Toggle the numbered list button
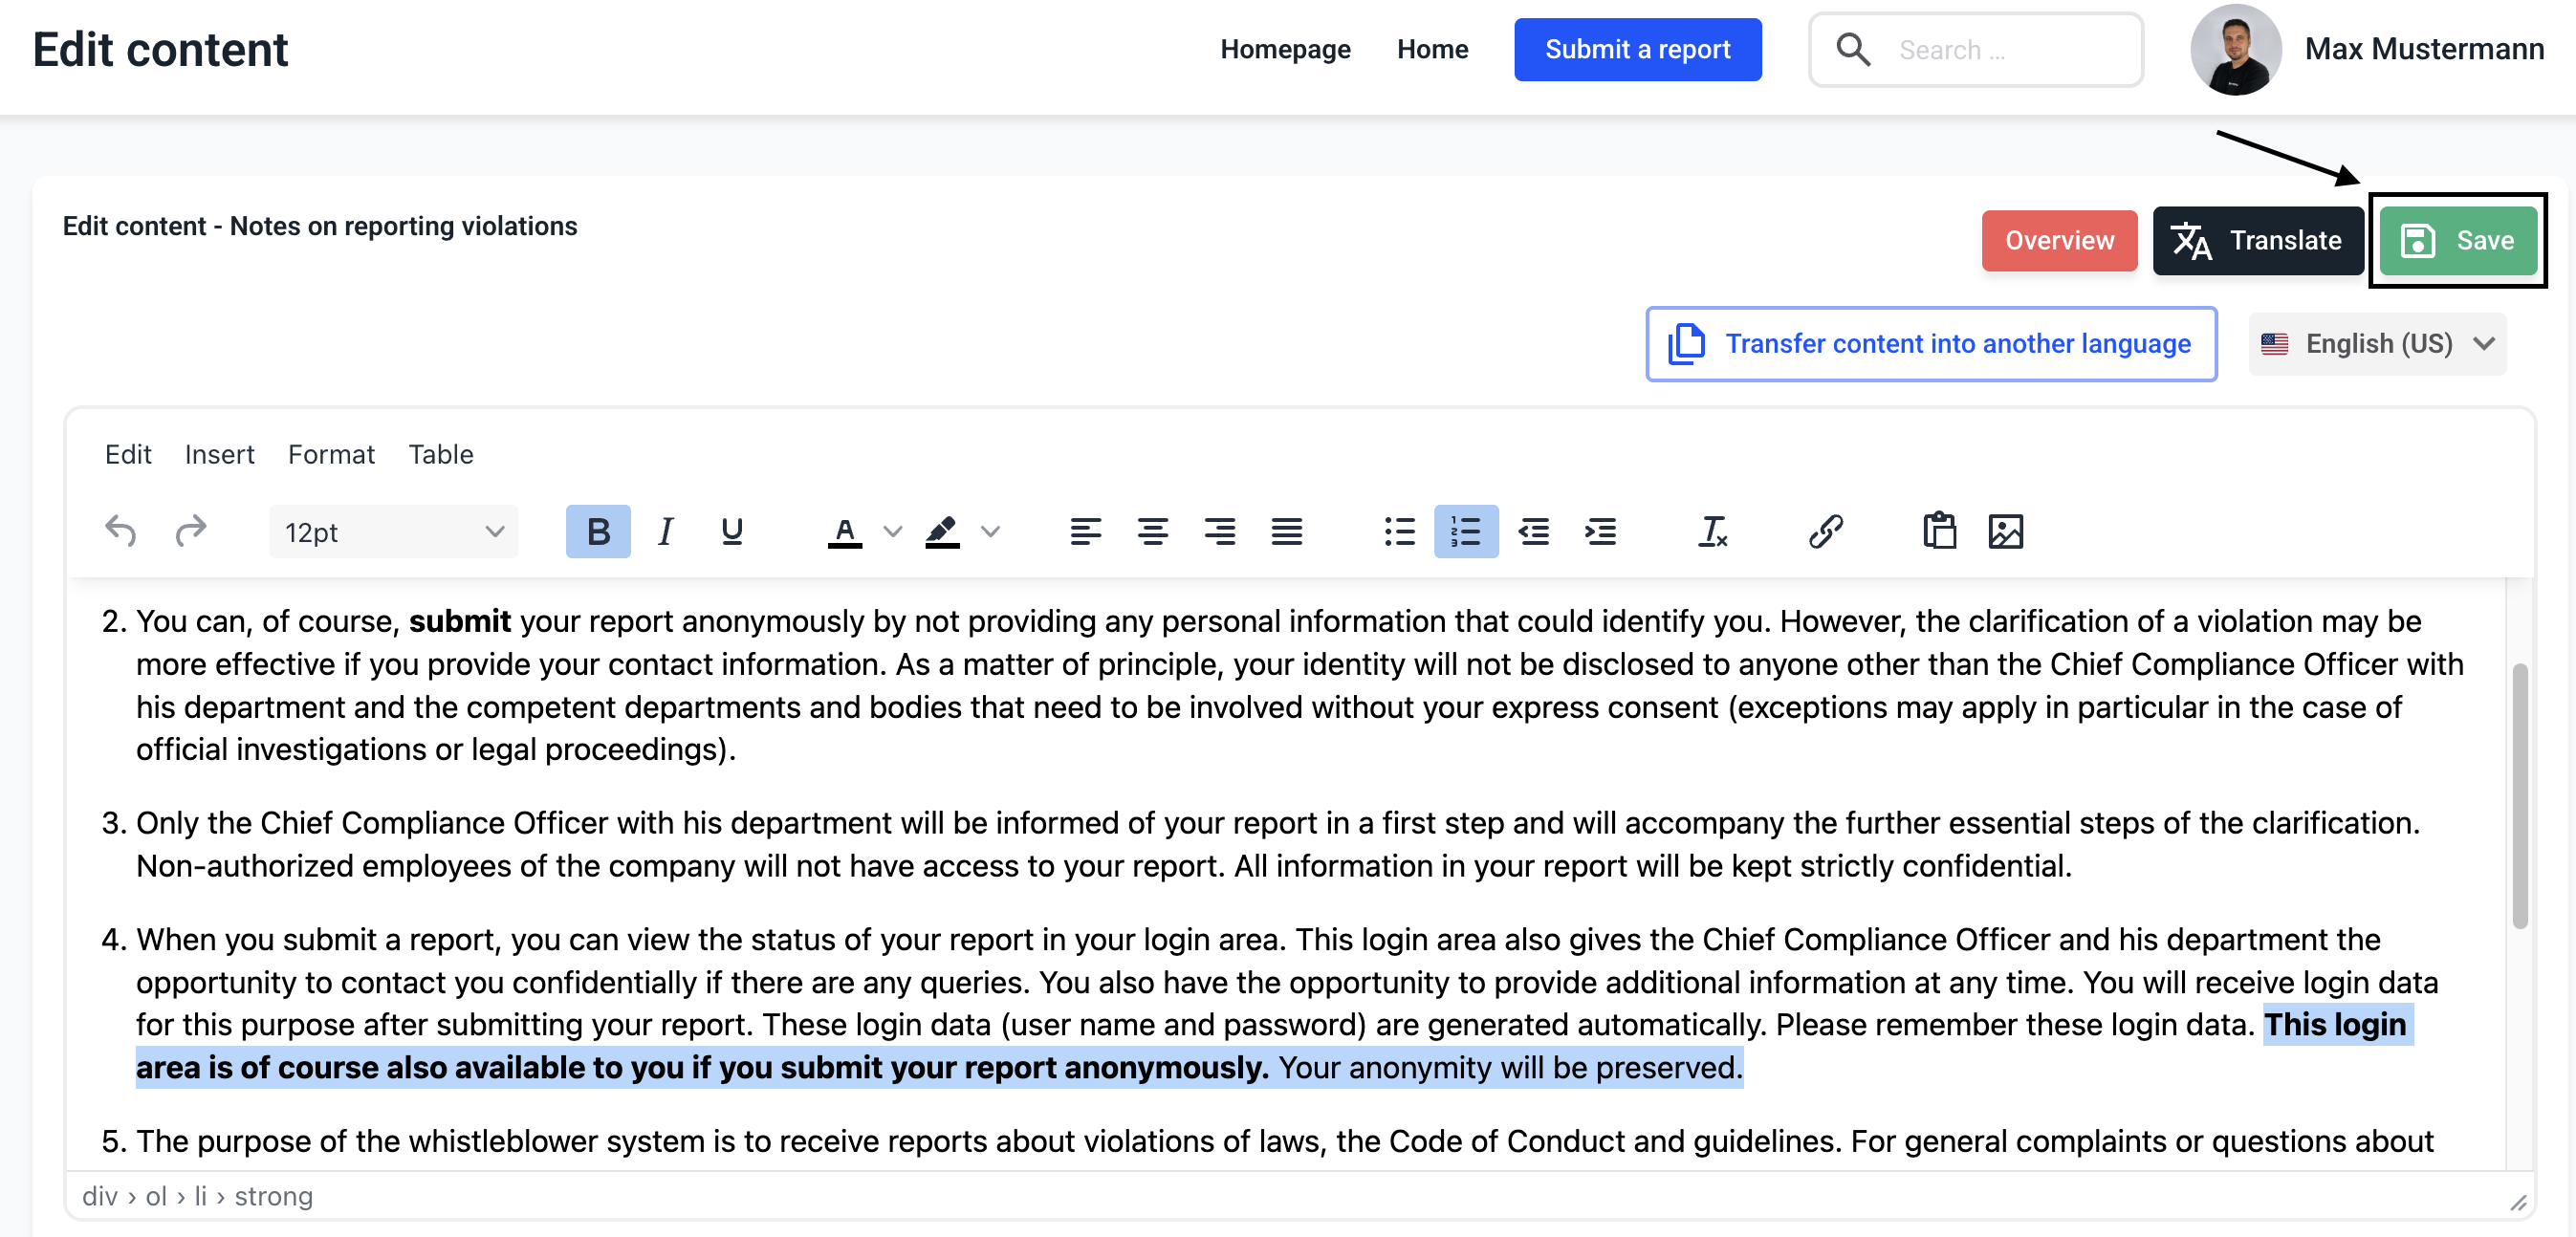Viewport: 2576px width, 1237px height. pos(1465,531)
